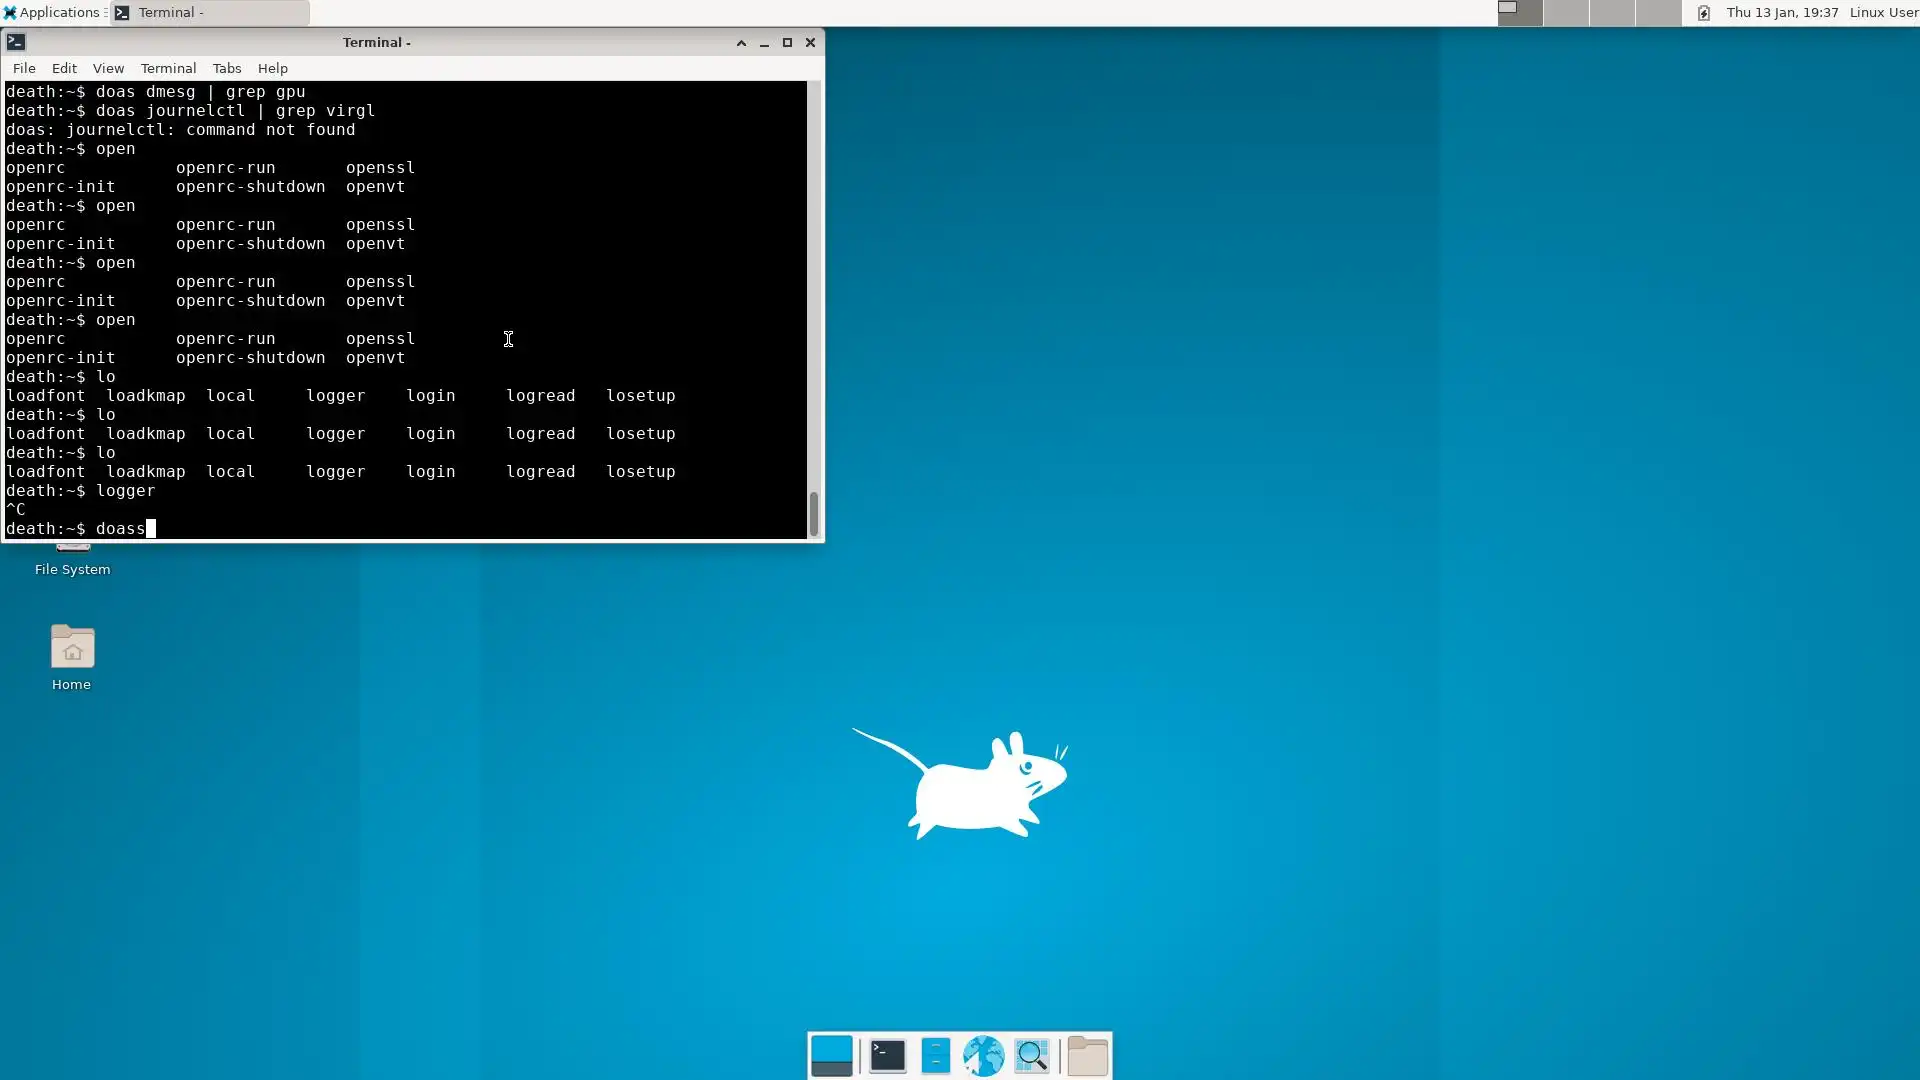Click the Terminal taskbar window button
Screen dimensions: 1920x1080
(210, 13)
